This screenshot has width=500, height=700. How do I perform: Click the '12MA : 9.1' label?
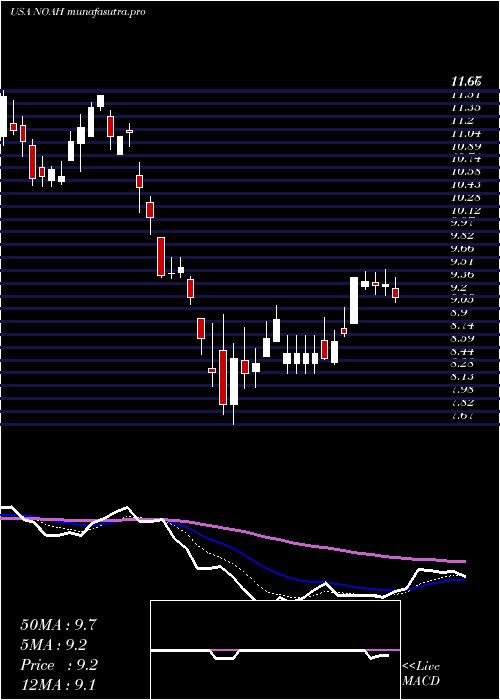[58, 685]
